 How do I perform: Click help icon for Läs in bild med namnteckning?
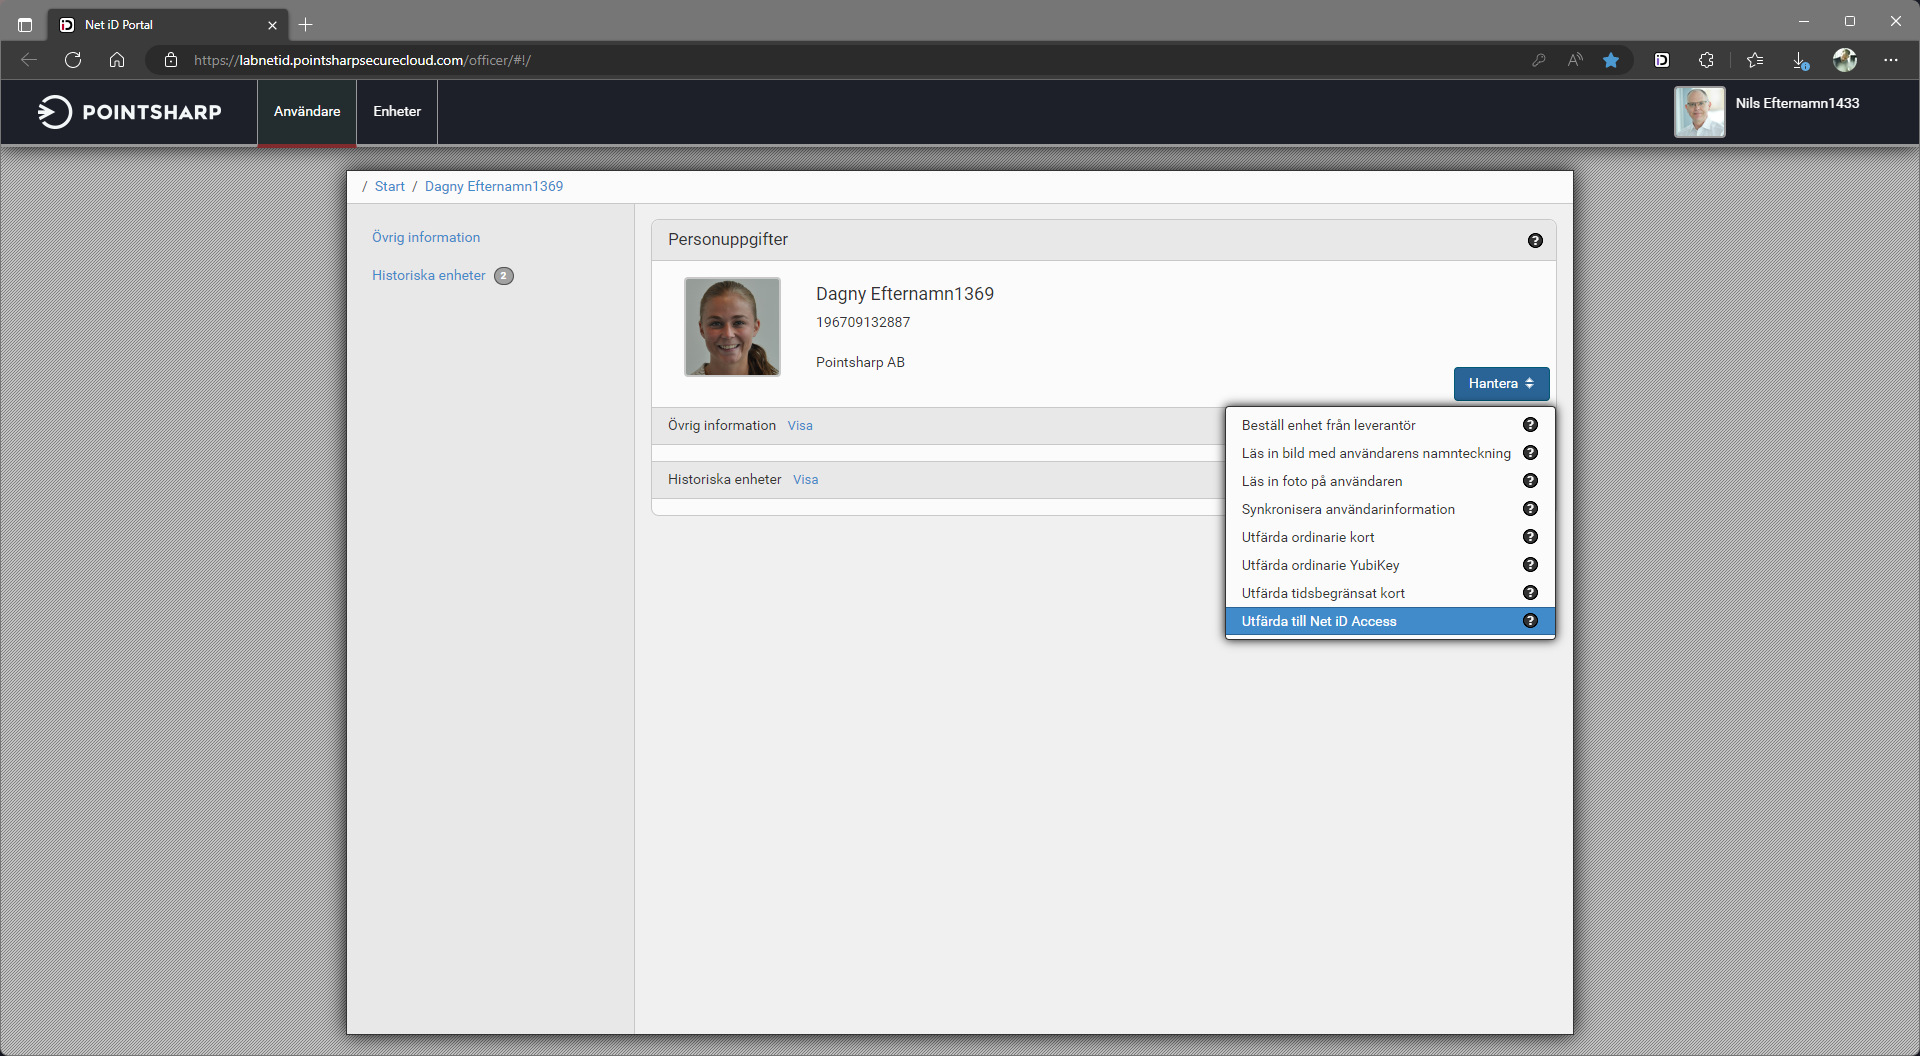(1530, 453)
